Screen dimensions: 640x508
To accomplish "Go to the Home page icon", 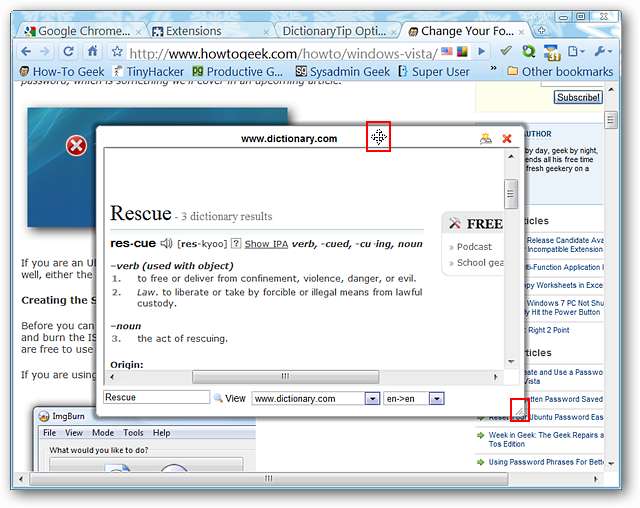I will coord(93,51).
